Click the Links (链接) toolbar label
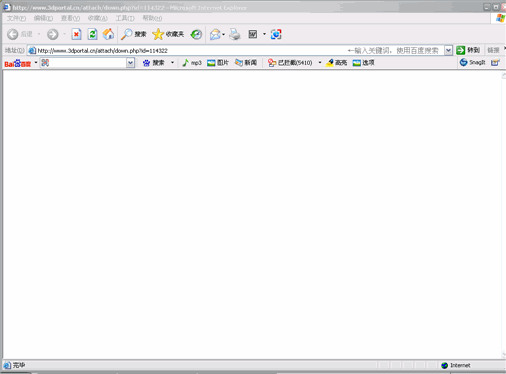Screen dimensions: 506x374 [x=493, y=50]
